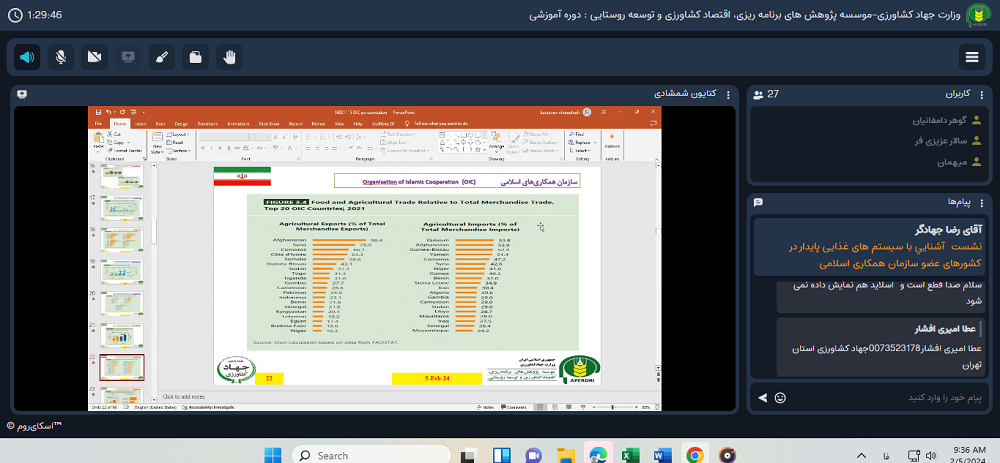The width and height of the screenshot is (1000, 463).
Task: Click the taskbar Search box
Action: tap(350, 455)
